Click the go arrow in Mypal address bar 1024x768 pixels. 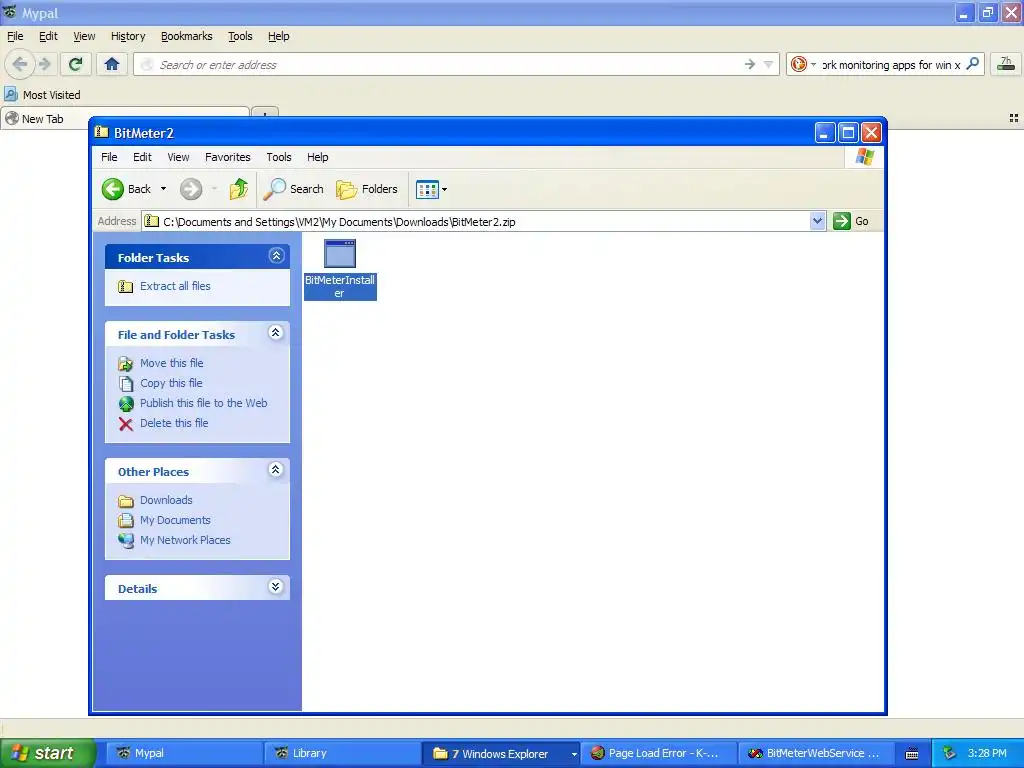pyautogui.click(x=750, y=65)
